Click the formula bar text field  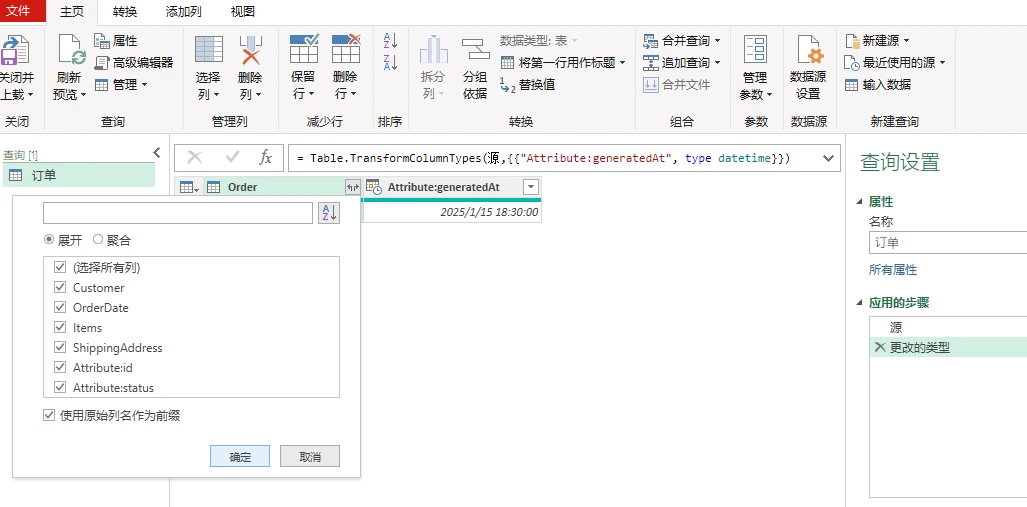click(x=554, y=158)
